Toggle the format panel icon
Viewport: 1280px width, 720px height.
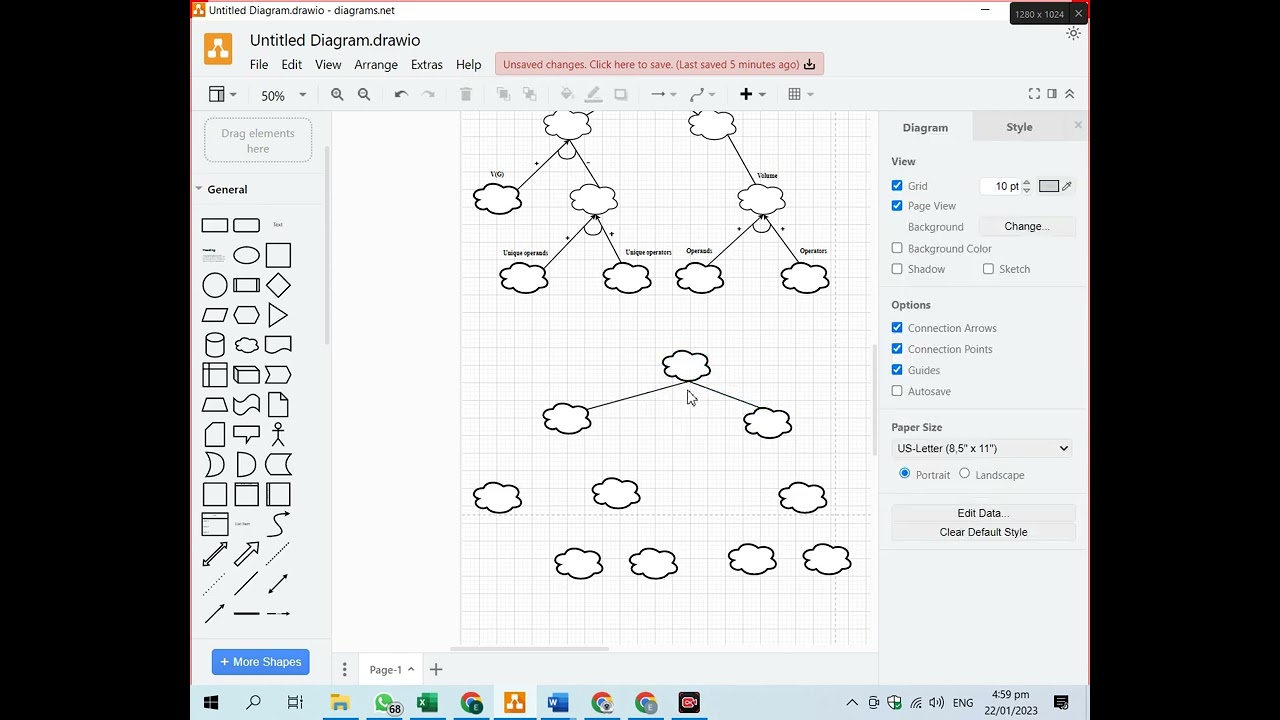pos(1052,94)
